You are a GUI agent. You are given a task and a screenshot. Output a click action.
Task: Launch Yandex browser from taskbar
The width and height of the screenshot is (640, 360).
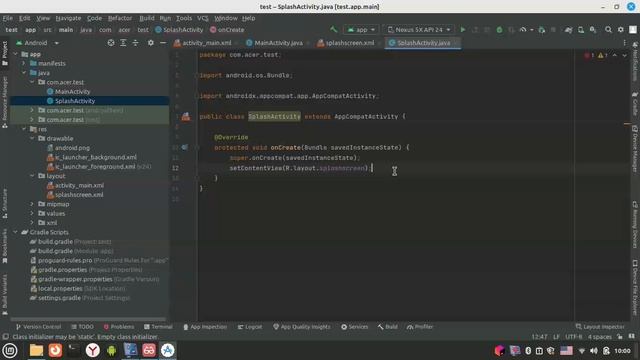pos(93,350)
